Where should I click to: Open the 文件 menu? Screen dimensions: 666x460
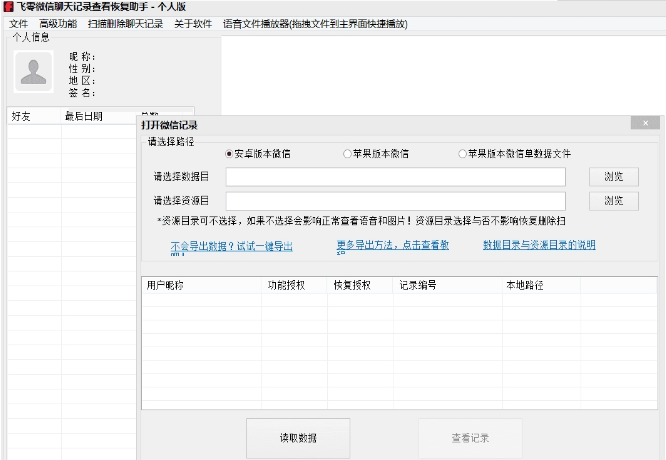click(19, 24)
